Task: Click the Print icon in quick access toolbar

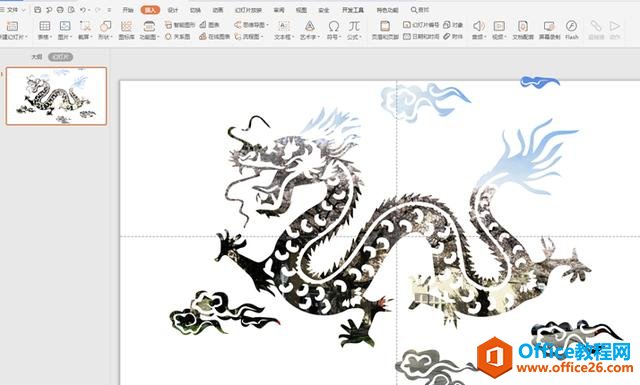Action: [x=60, y=9]
